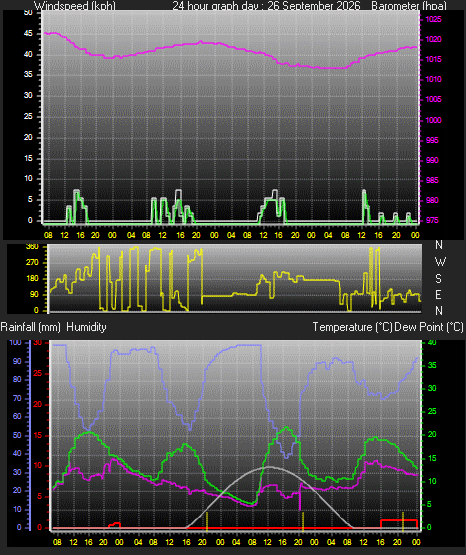The image size is (466, 555).
Task: Select the Humidity label
Action: pos(86,327)
